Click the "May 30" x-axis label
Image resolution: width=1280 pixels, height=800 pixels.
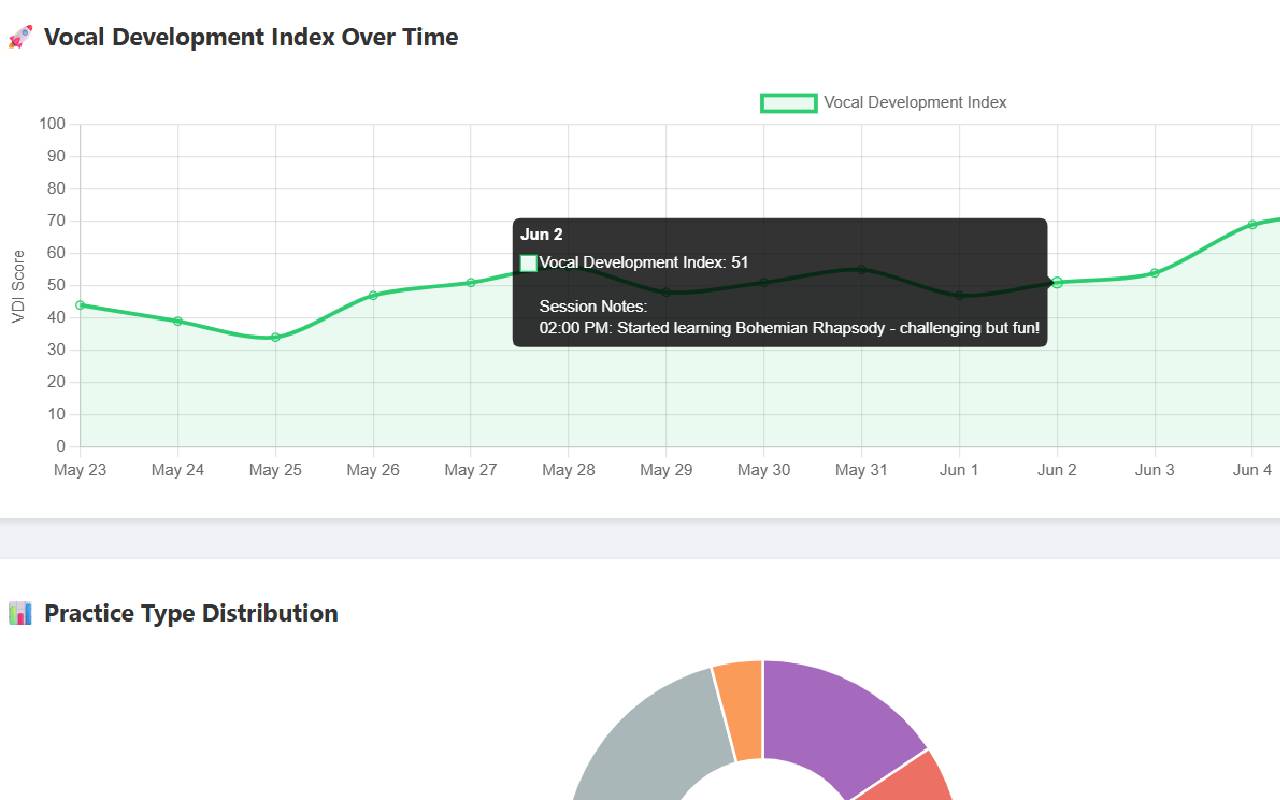[764, 470]
